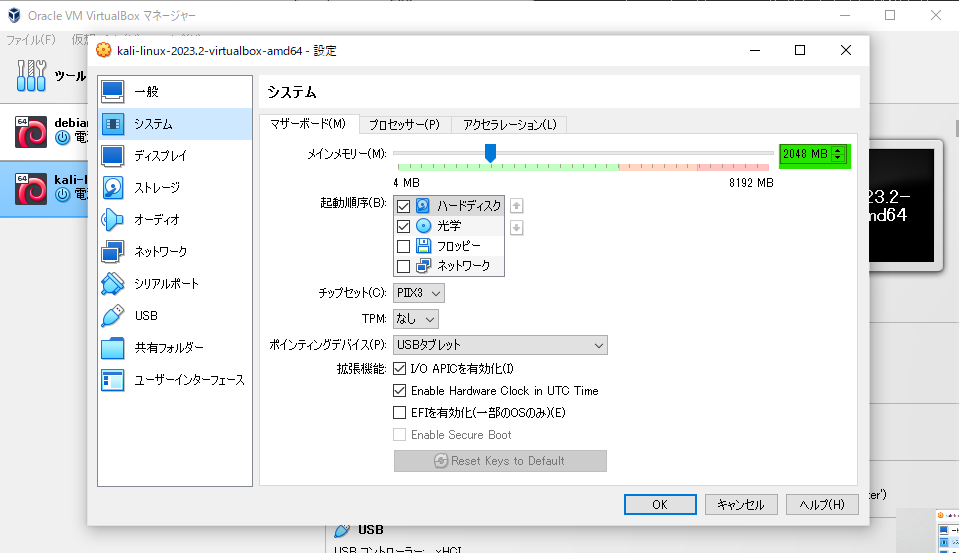
Task: Enable the EFIを有効化 checkbox
Action: click(x=399, y=412)
